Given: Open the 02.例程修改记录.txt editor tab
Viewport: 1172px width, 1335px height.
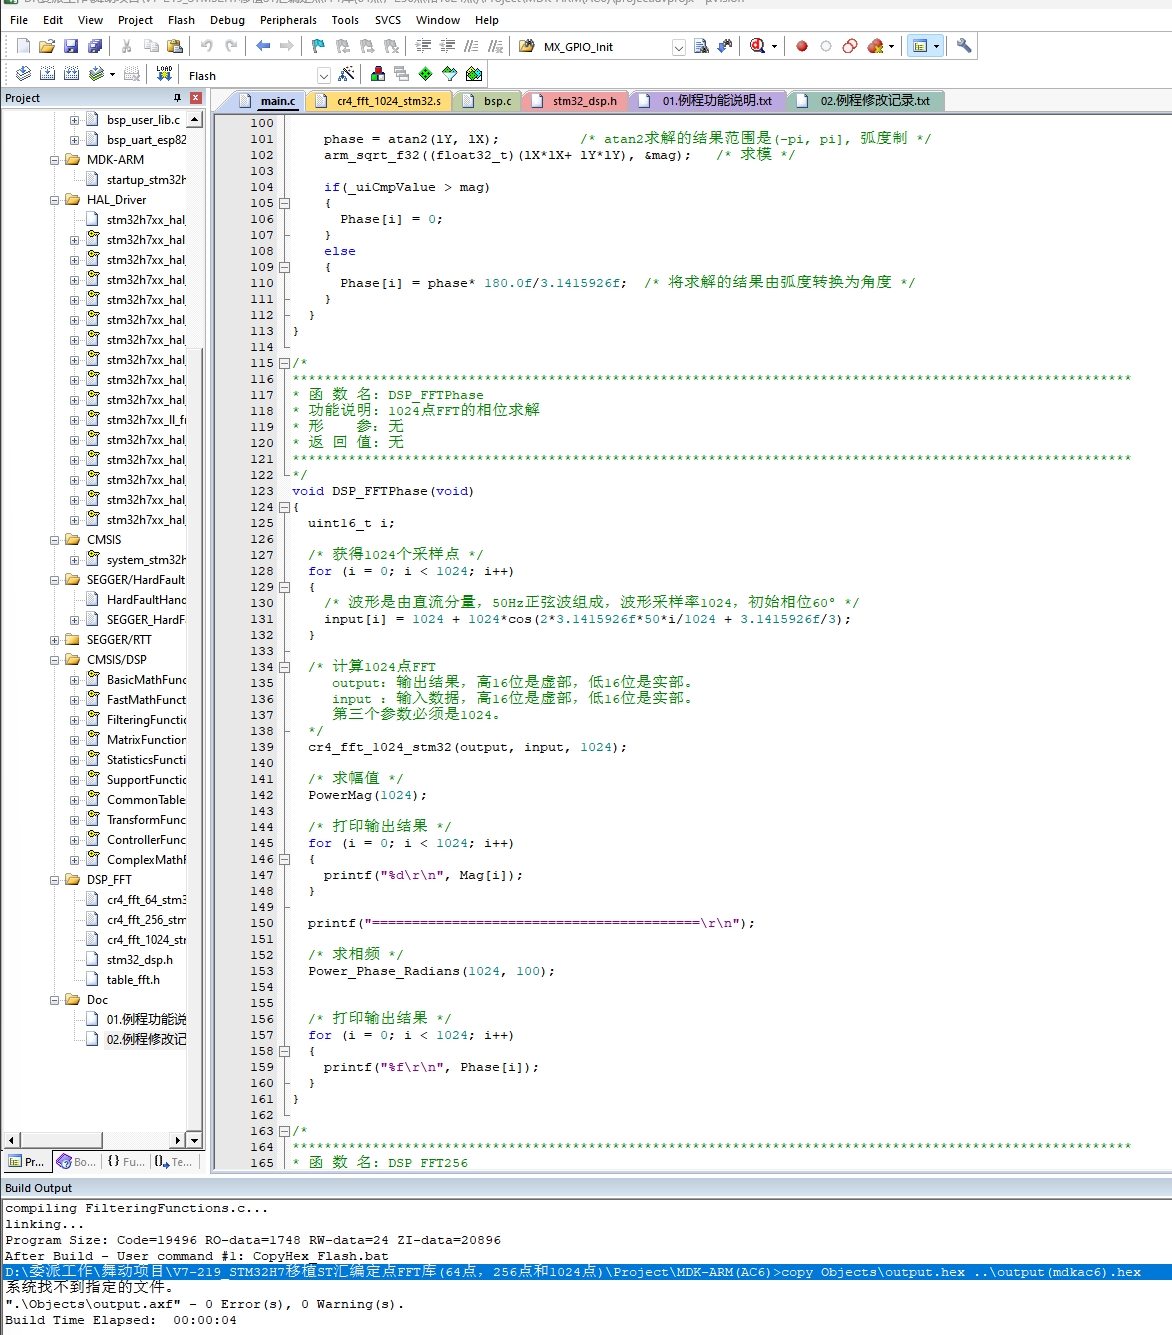Looking at the screenshot, I should coord(866,101).
